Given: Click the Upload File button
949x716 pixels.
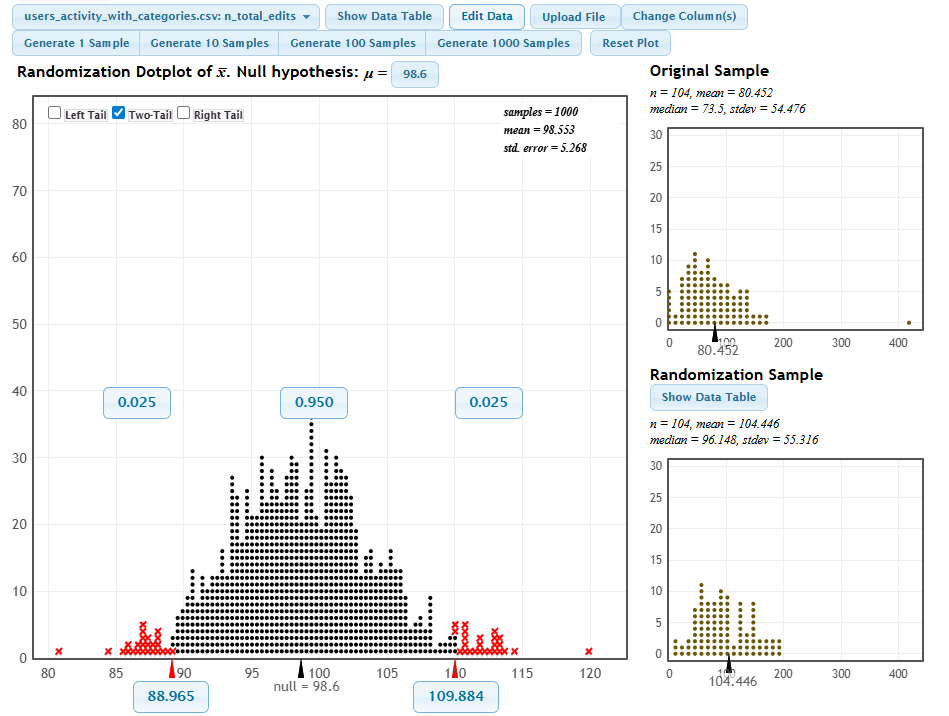Looking at the screenshot, I should (574, 17).
